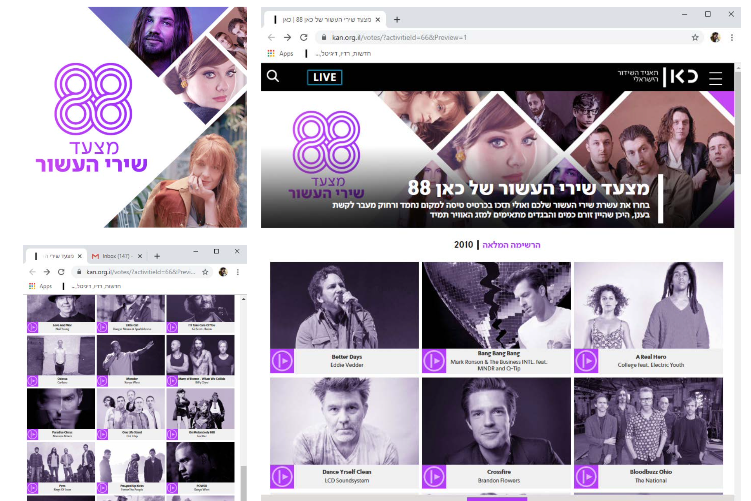Image resolution: width=751 pixels, height=501 pixels.
Task: Go back in the large browser window
Action: (x=272, y=37)
